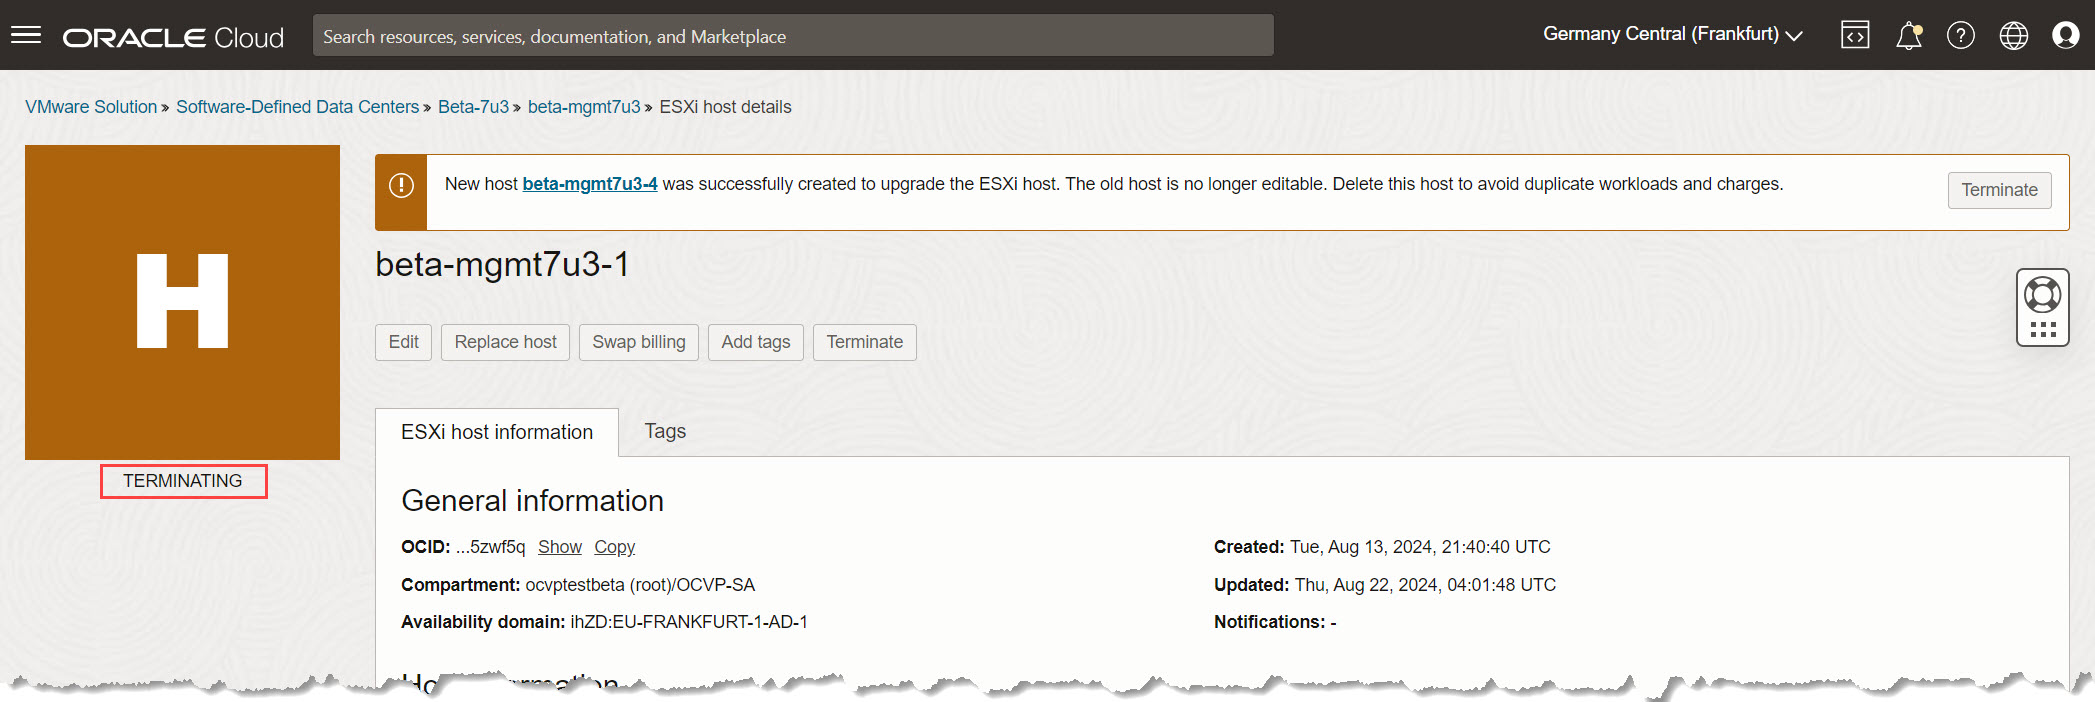Click the TERMINATING status label
Screen dimensions: 2095x702
(183, 481)
